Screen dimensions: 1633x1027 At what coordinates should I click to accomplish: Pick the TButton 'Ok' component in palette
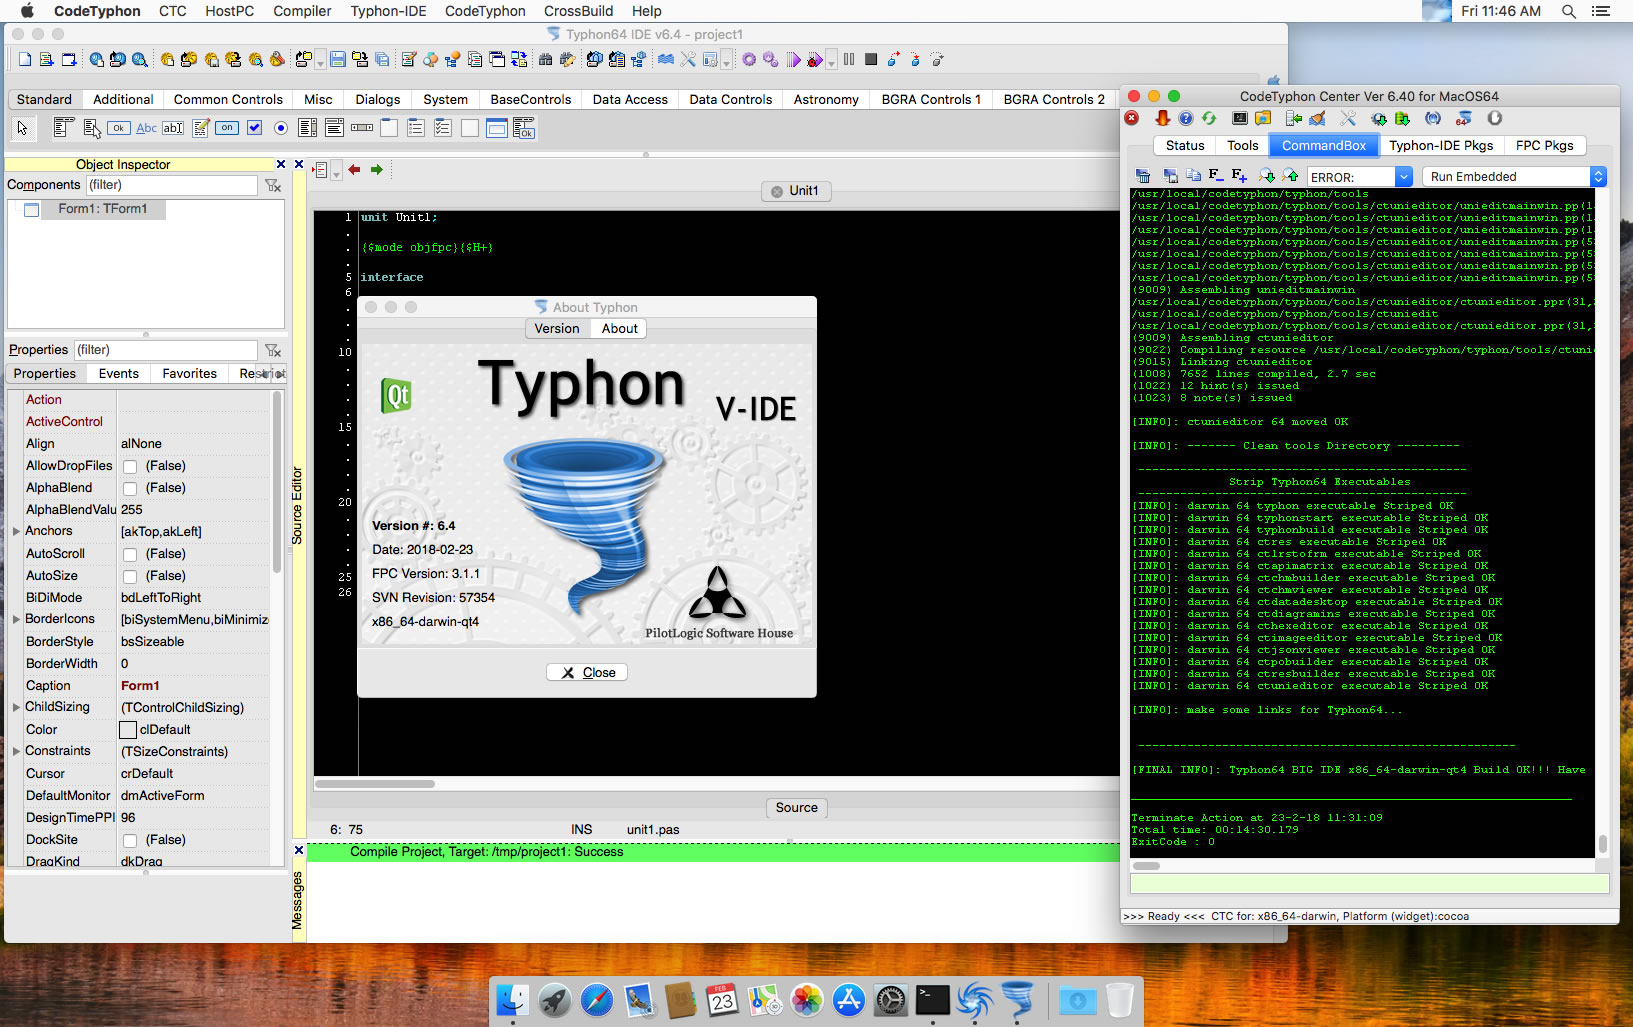119,128
